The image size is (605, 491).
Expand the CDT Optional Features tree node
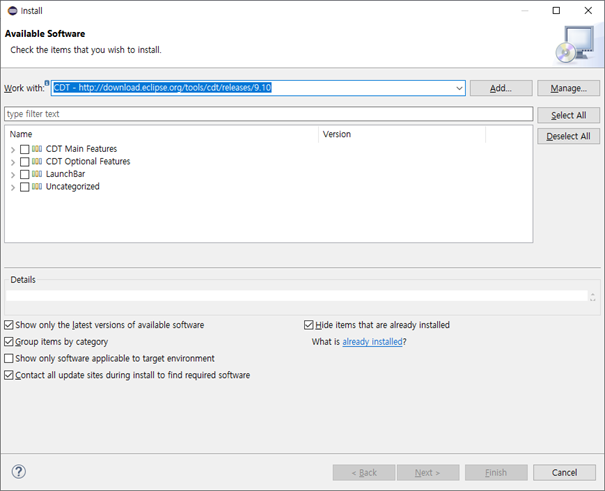click(x=13, y=162)
